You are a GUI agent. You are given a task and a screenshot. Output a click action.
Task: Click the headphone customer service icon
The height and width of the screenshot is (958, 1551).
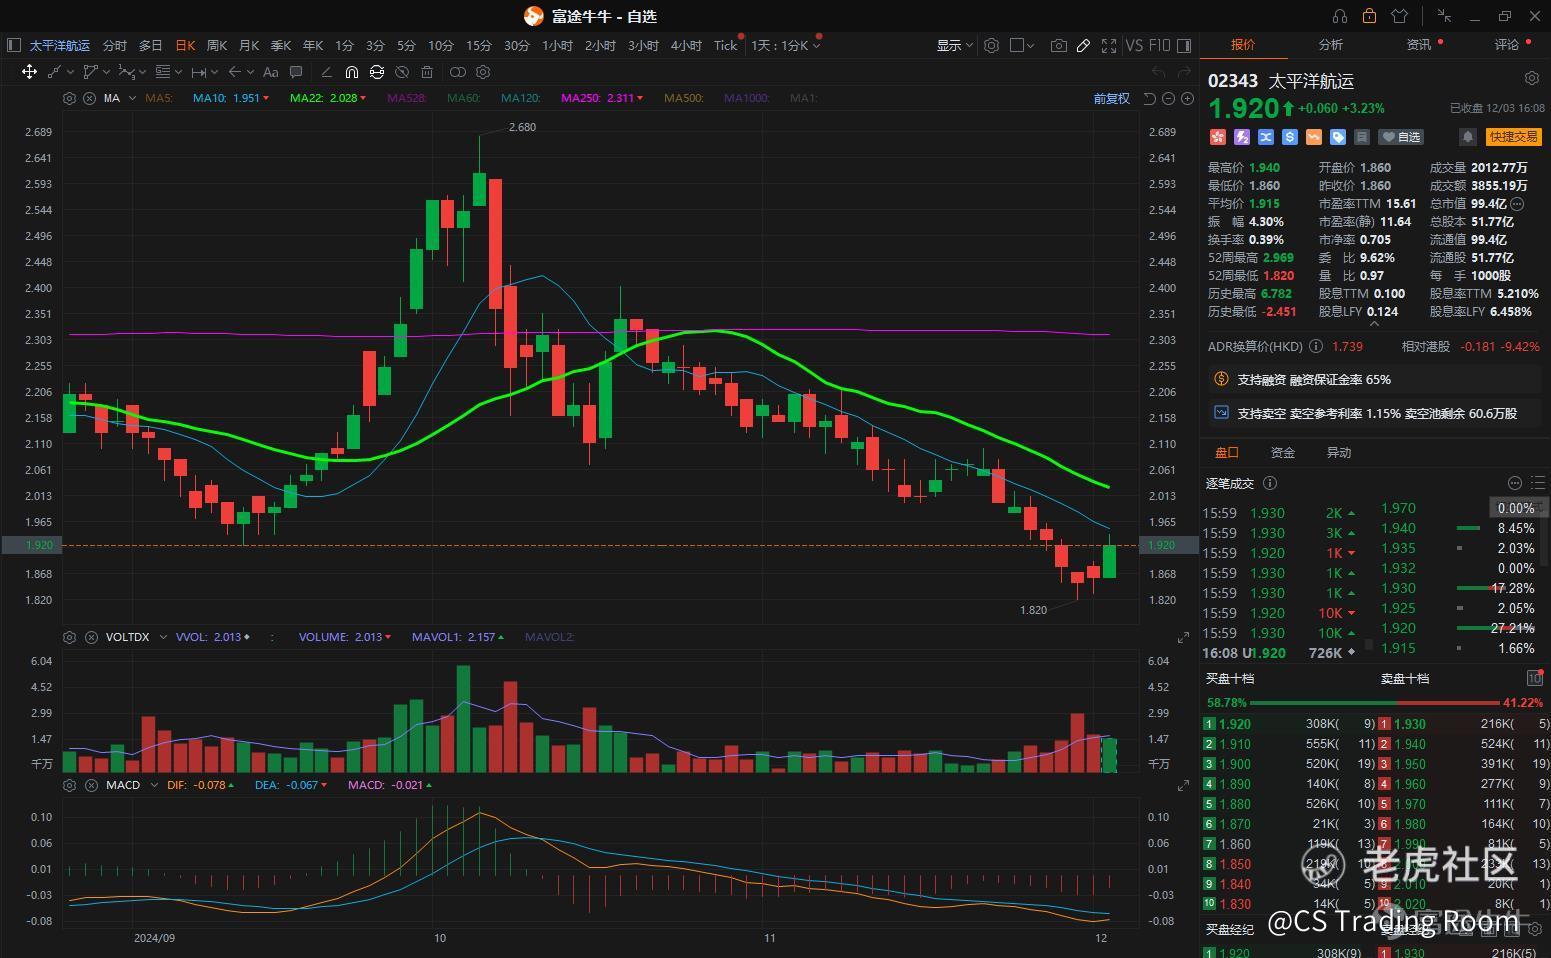point(1340,16)
